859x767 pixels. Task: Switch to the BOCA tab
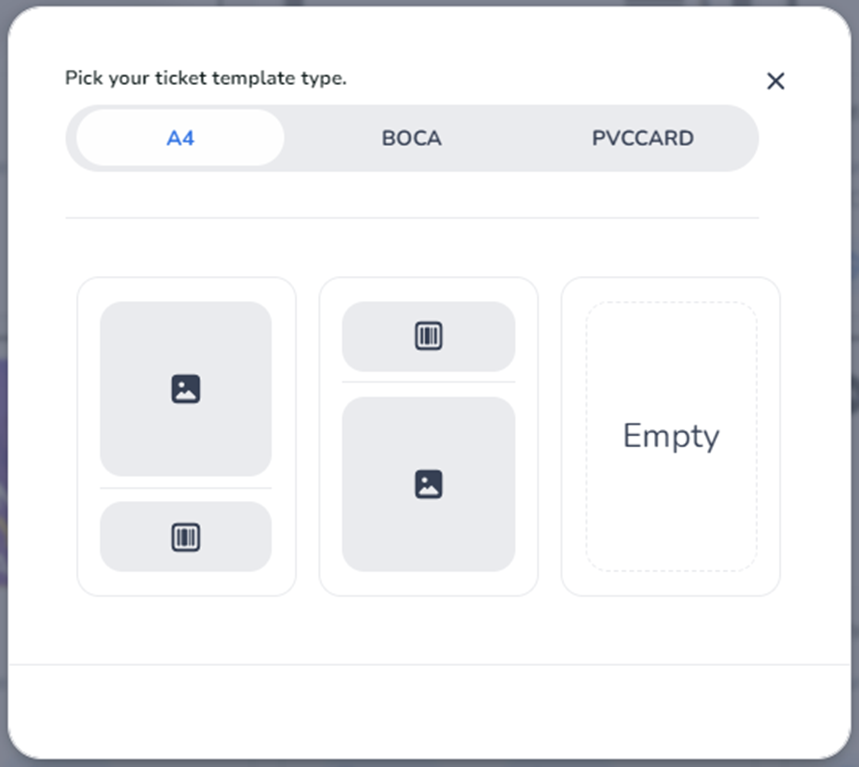(x=411, y=138)
